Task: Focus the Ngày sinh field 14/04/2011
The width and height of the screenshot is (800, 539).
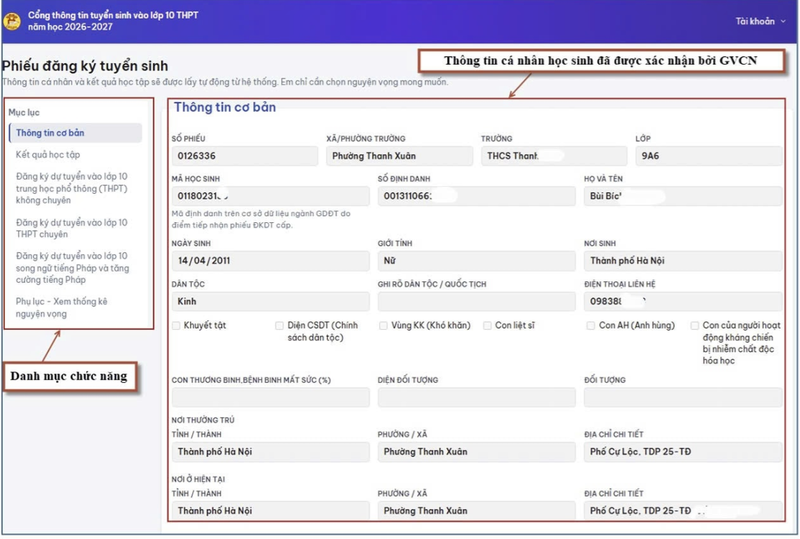Action: pyautogui.click(x=270, y=261)
